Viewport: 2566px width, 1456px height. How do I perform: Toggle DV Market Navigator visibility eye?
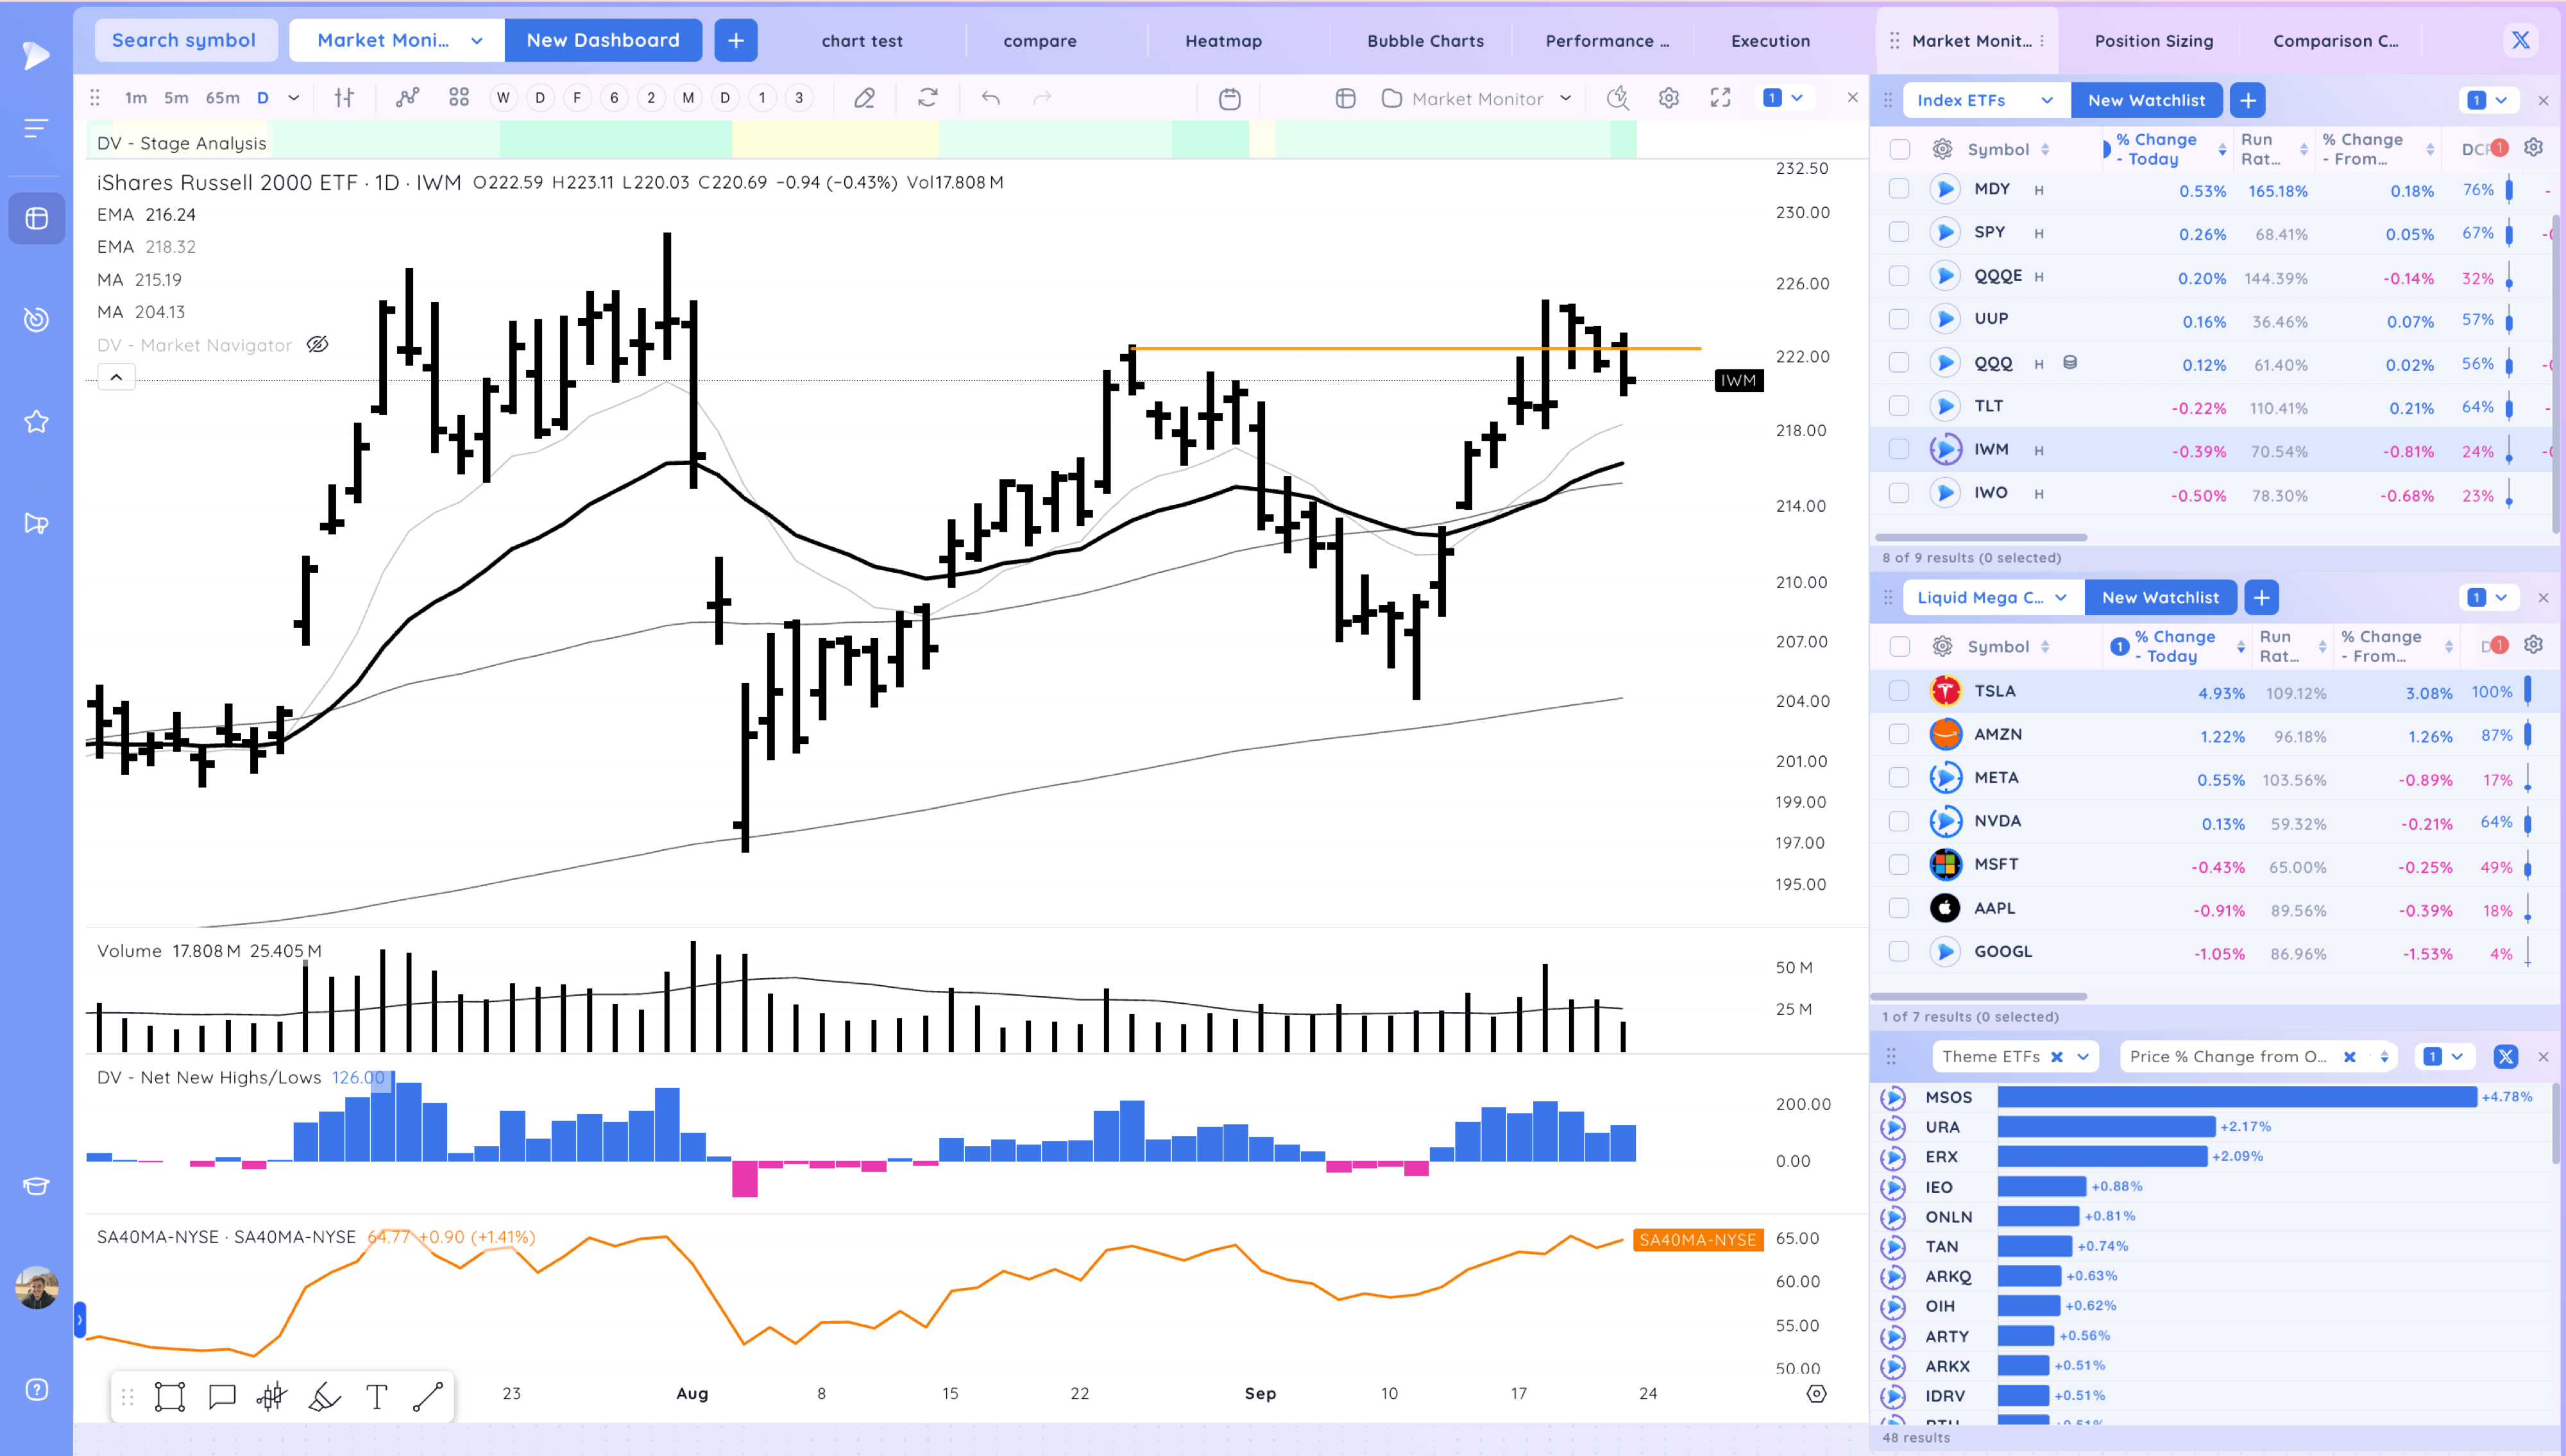[x=317, y=345]
